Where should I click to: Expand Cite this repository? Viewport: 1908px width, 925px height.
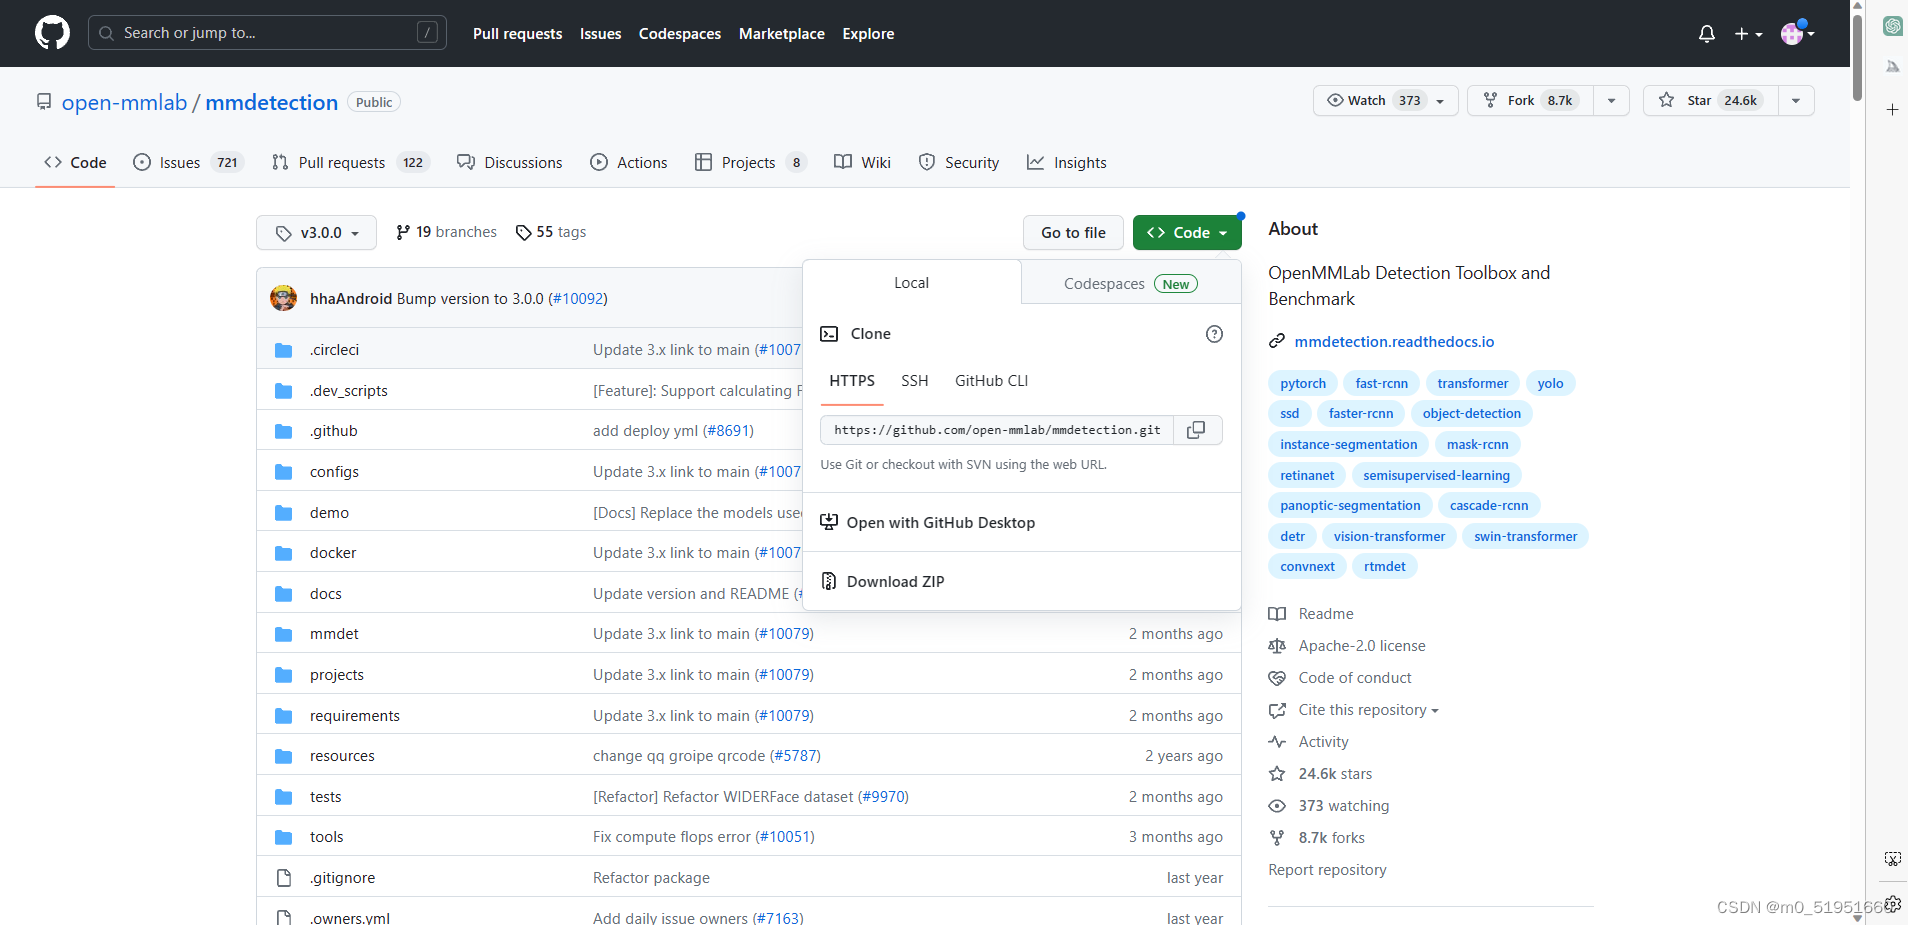pos(1368,710)
